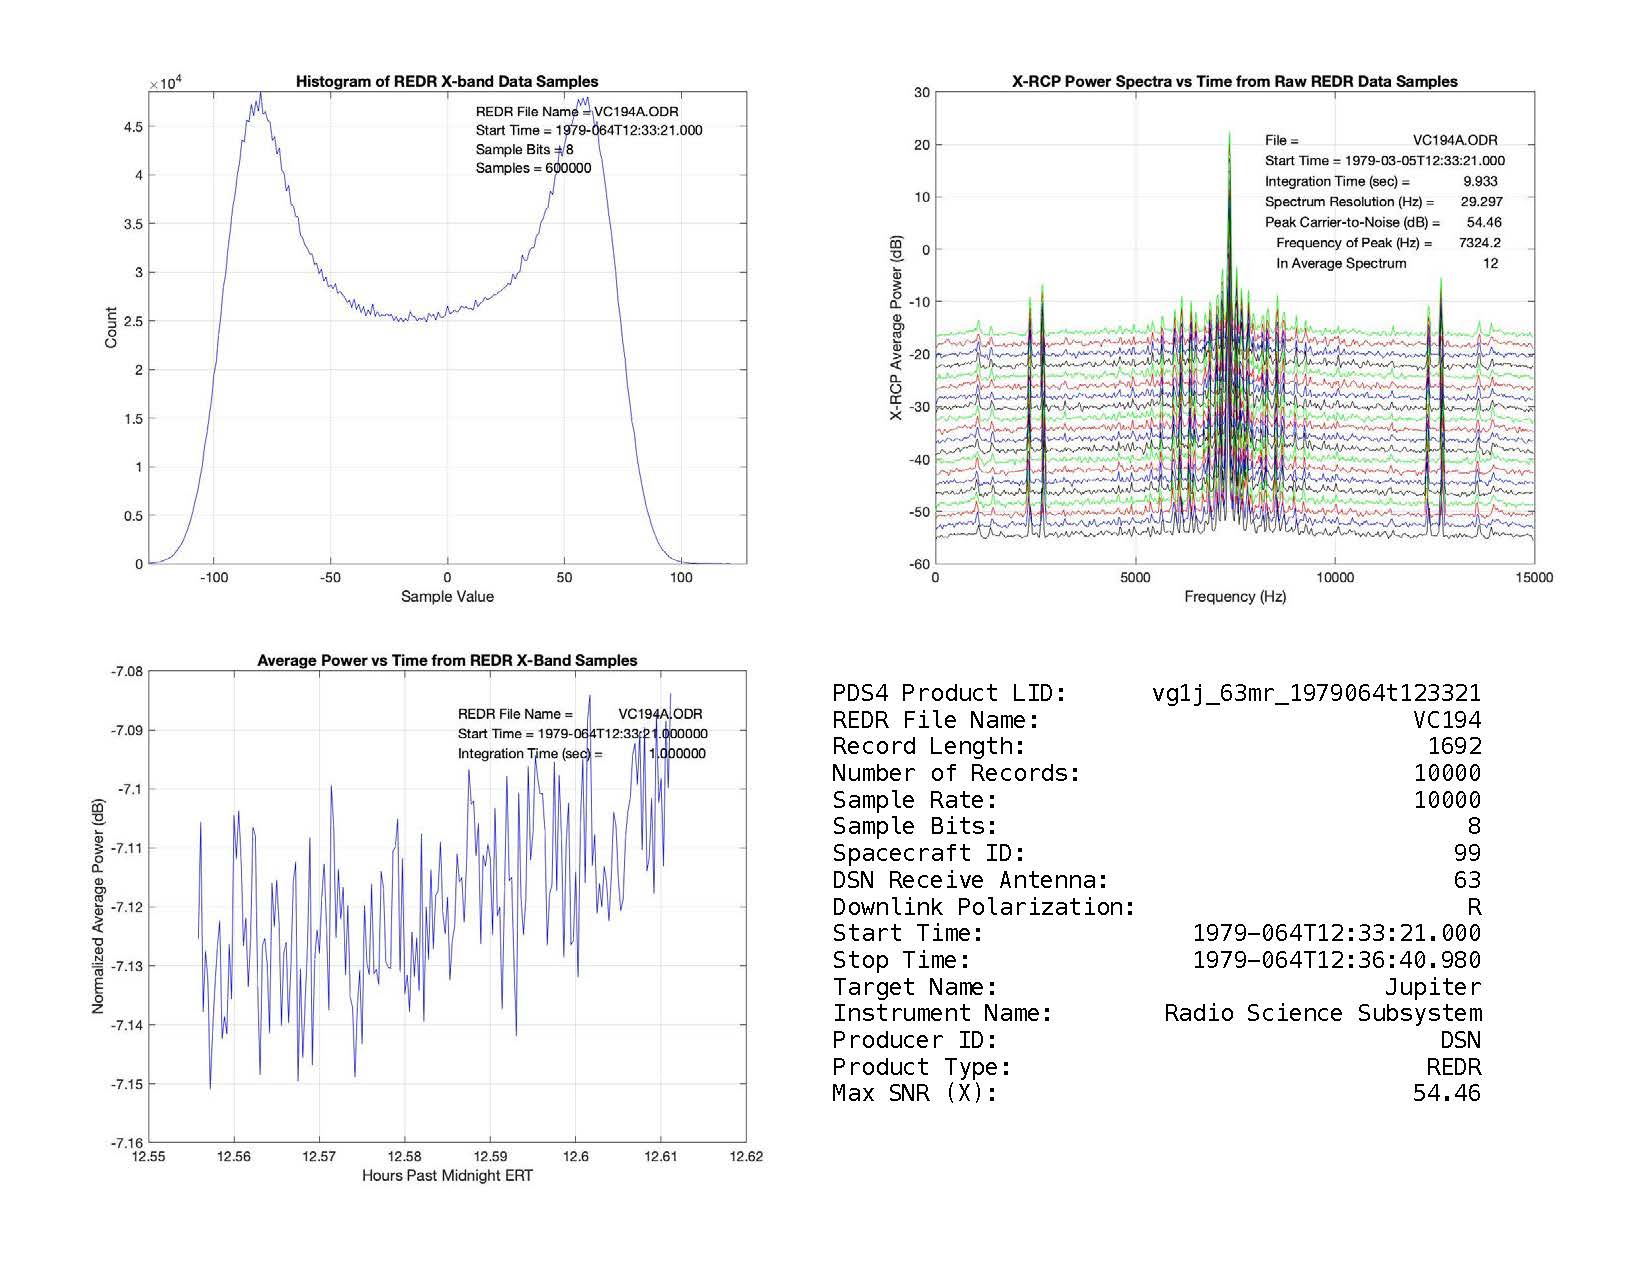The image size is (1650, 1275).
Task: Select the Target Name value 'Jupiter'
Action: 1432,987
